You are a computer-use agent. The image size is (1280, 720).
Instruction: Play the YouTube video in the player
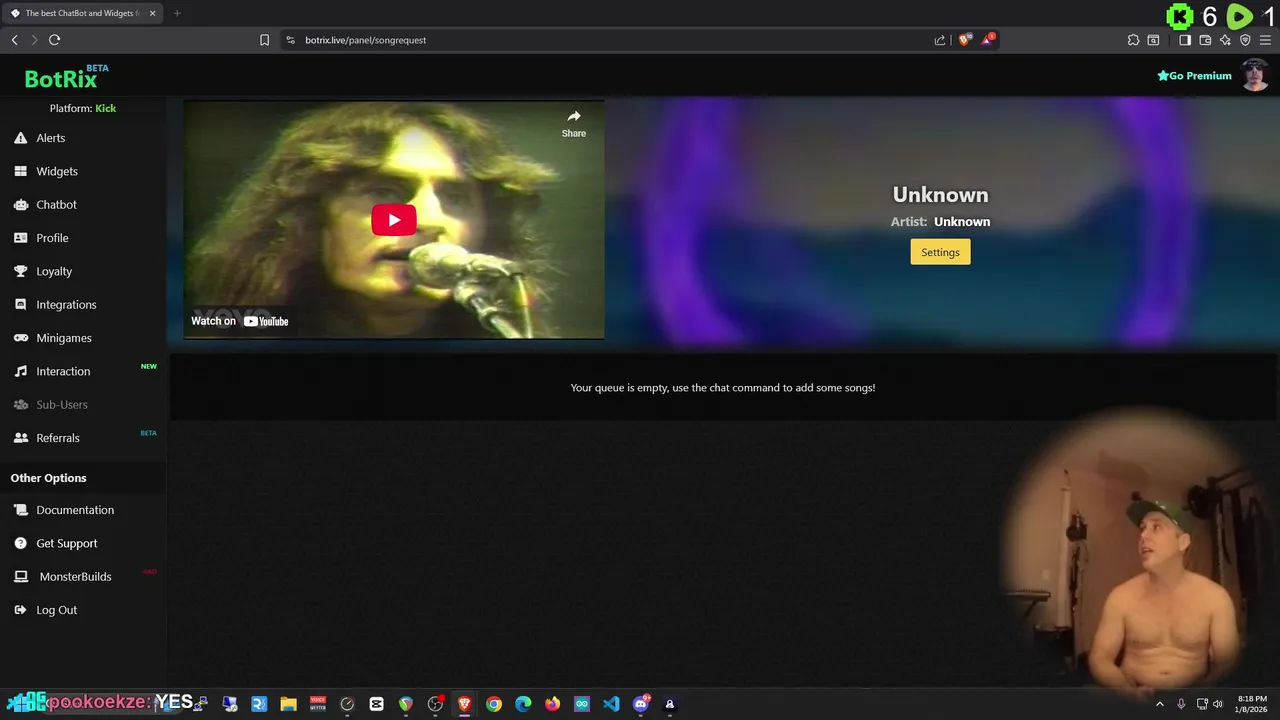[394, 220]
